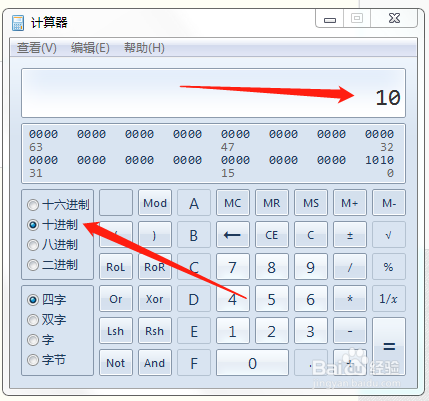Click the digit 6 key
Screen dimensions: 429x401
click(x=311, y=299)
